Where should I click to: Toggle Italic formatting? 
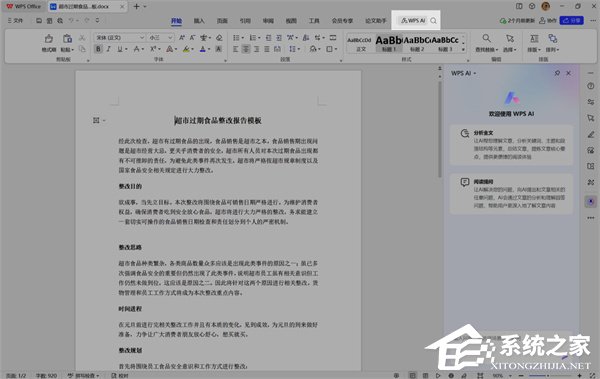(x=109, y=49)
